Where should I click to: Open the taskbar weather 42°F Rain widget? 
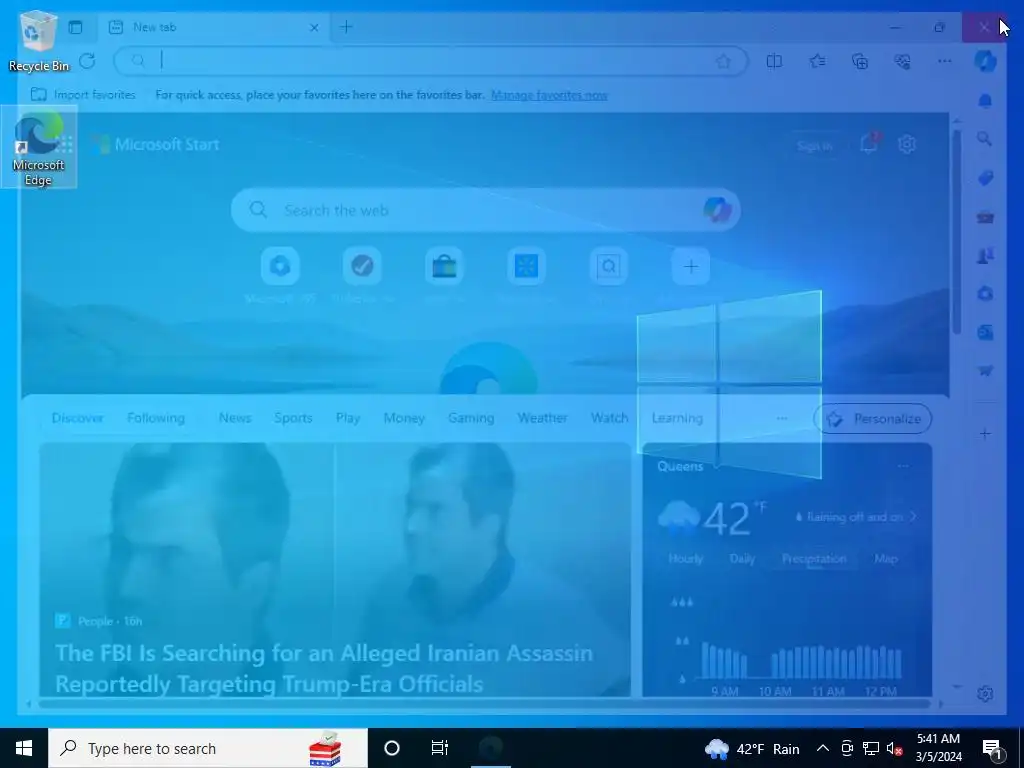753,748
